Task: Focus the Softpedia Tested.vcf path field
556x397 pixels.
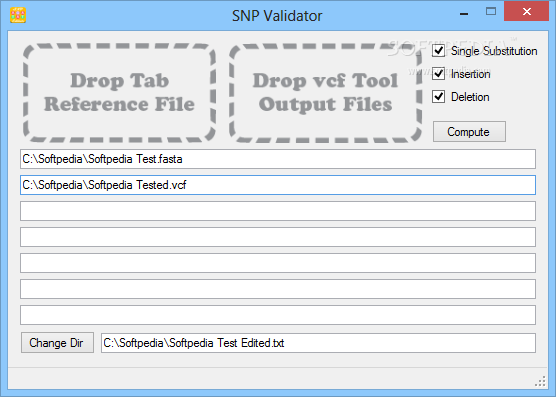Action: point(278,185)
